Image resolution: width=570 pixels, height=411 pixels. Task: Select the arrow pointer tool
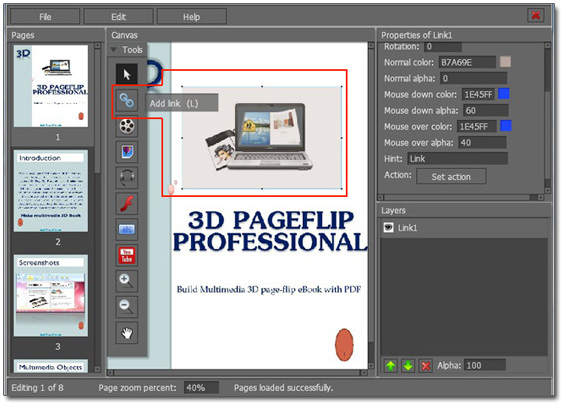[127, 74]
